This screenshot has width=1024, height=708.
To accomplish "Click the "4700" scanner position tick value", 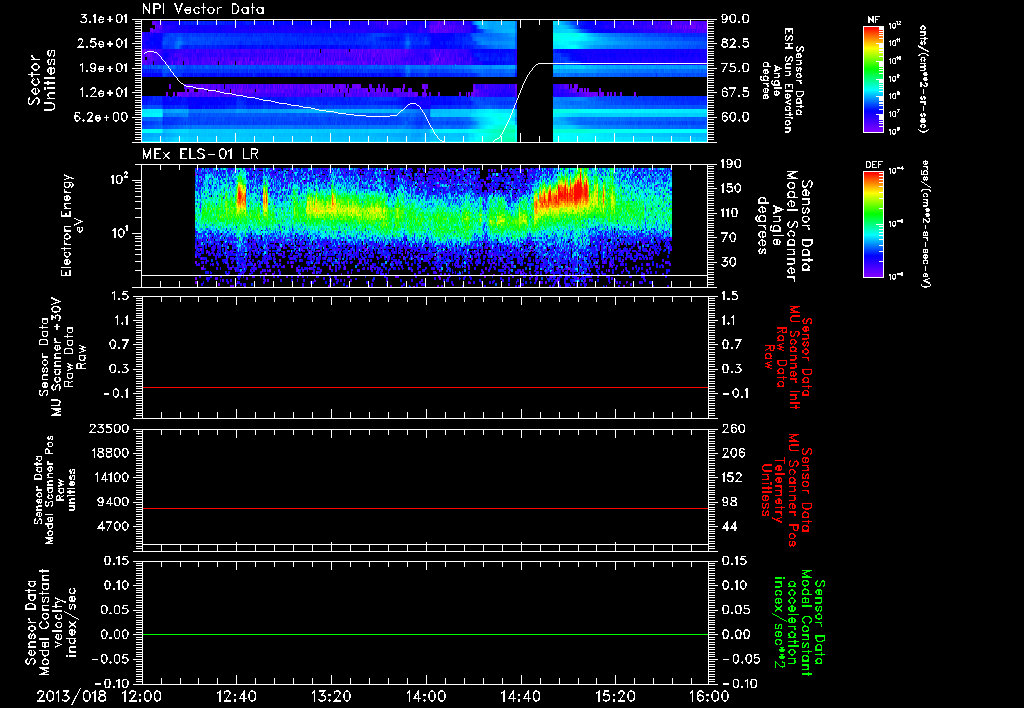I will click(114, 526).
